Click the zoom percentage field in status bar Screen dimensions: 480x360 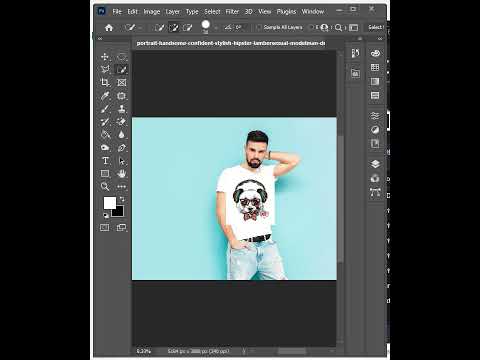(x=144, y=351)
